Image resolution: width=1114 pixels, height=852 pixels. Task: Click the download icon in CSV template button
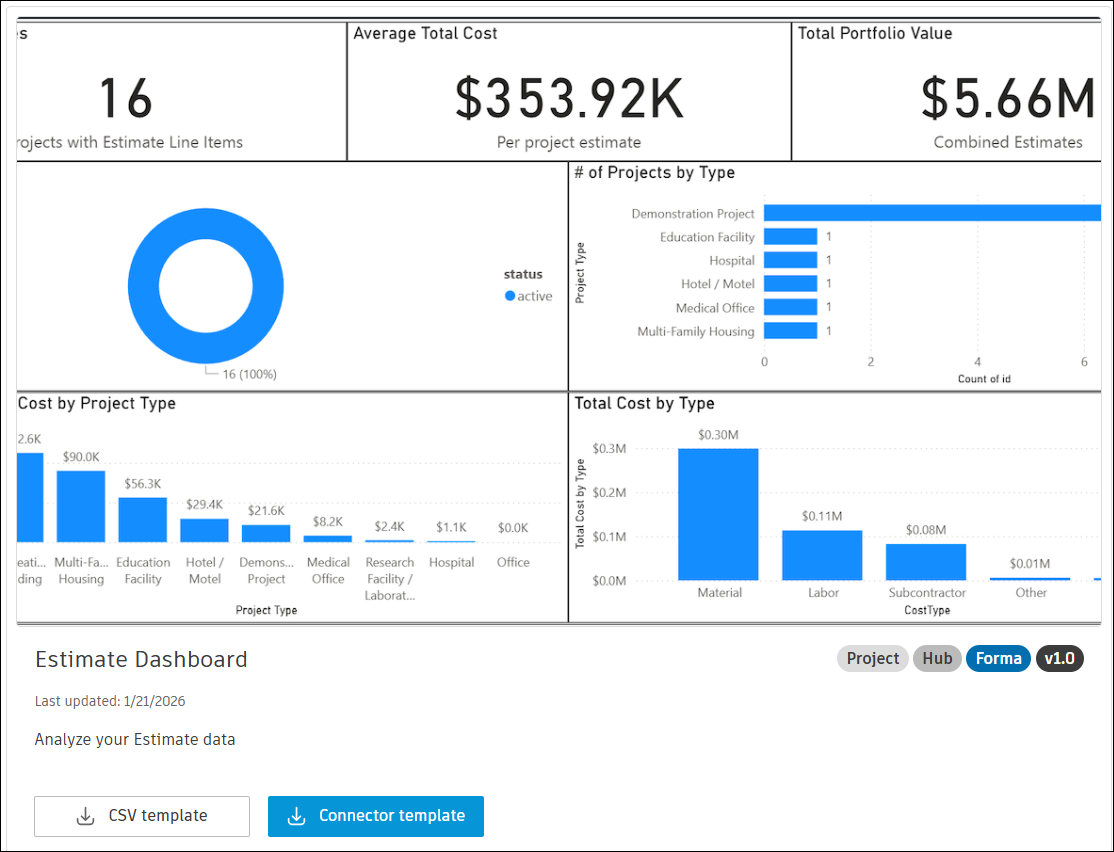[x=85, y=816]
